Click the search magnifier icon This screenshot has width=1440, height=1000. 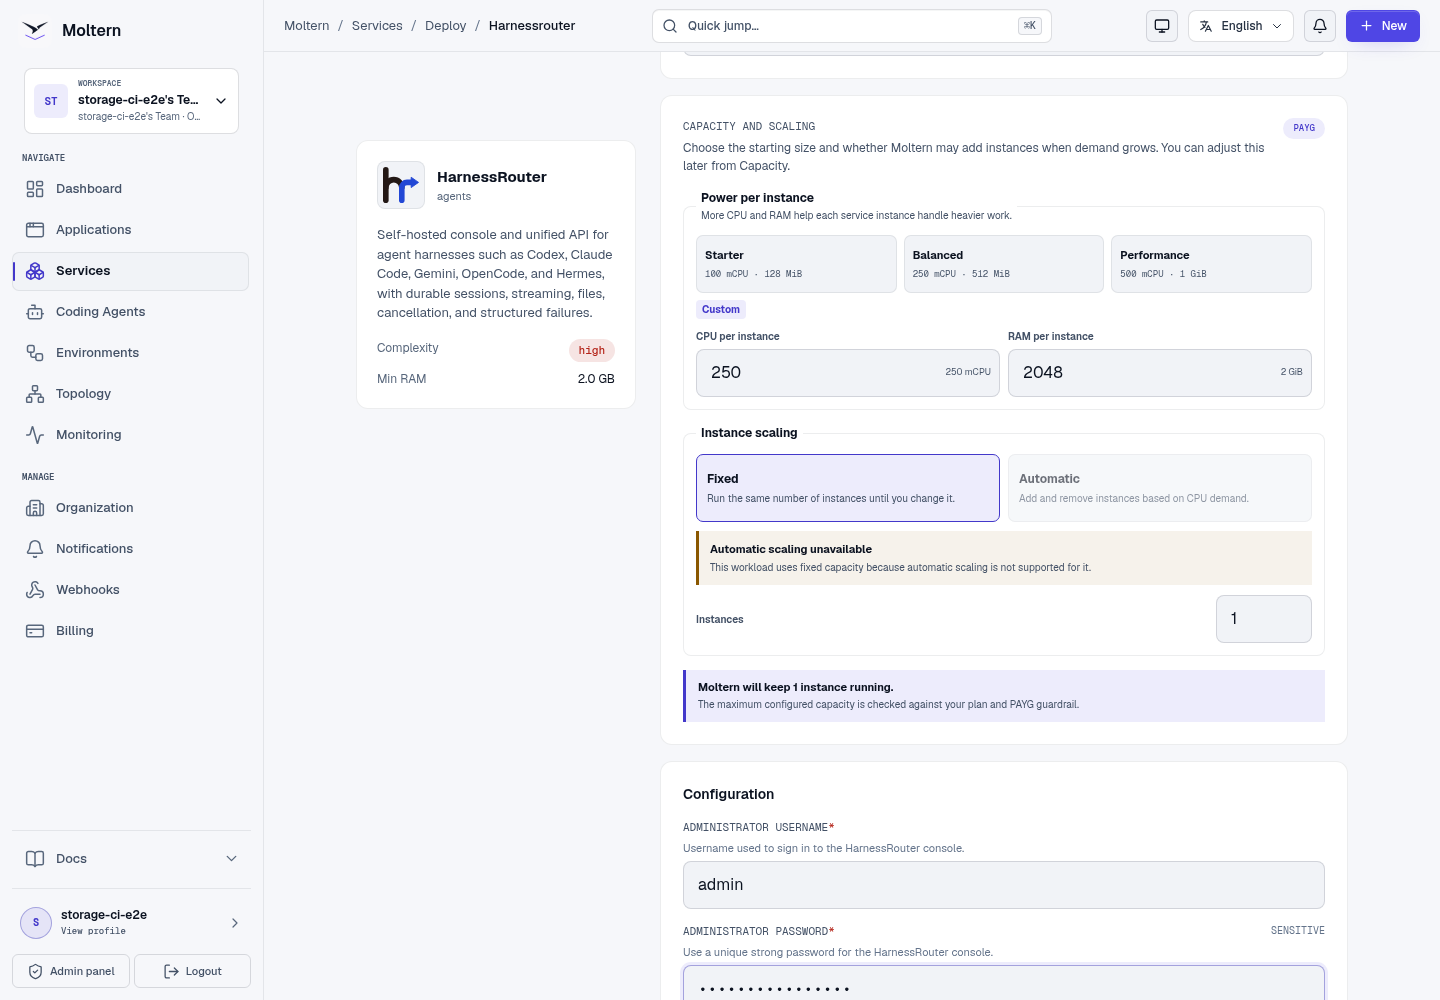click(670, 26)
